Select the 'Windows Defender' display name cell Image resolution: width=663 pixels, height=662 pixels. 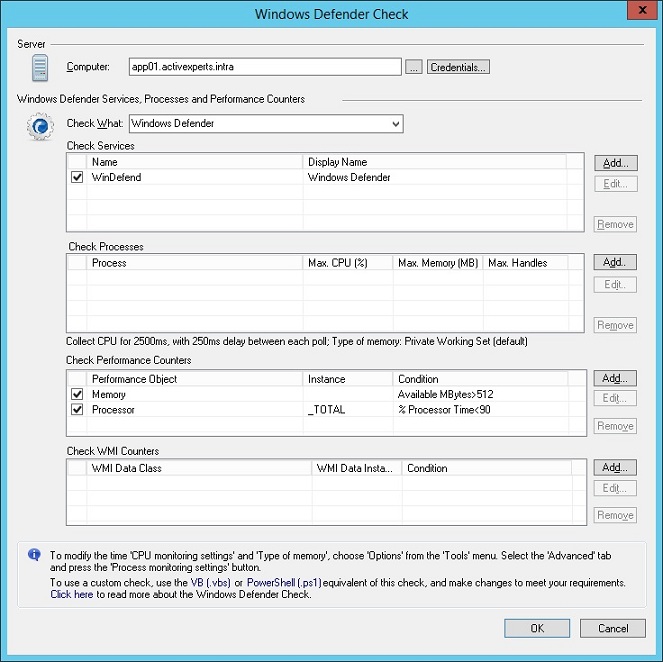pos(349,177)
